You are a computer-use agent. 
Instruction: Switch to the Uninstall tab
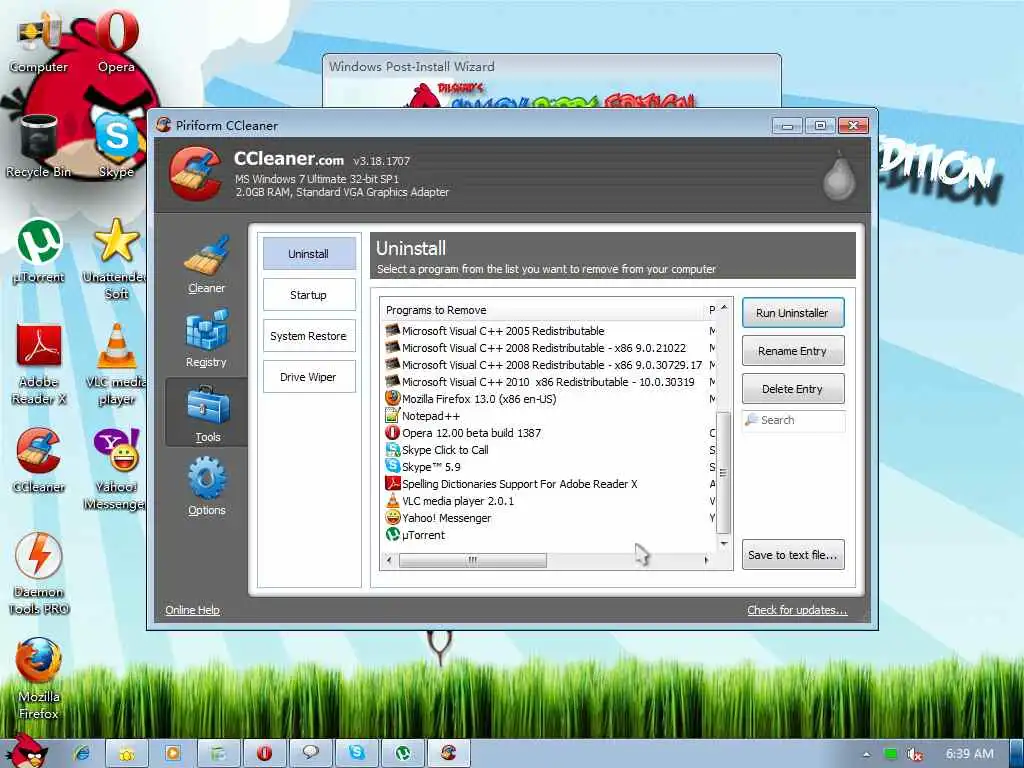(309, 253)
